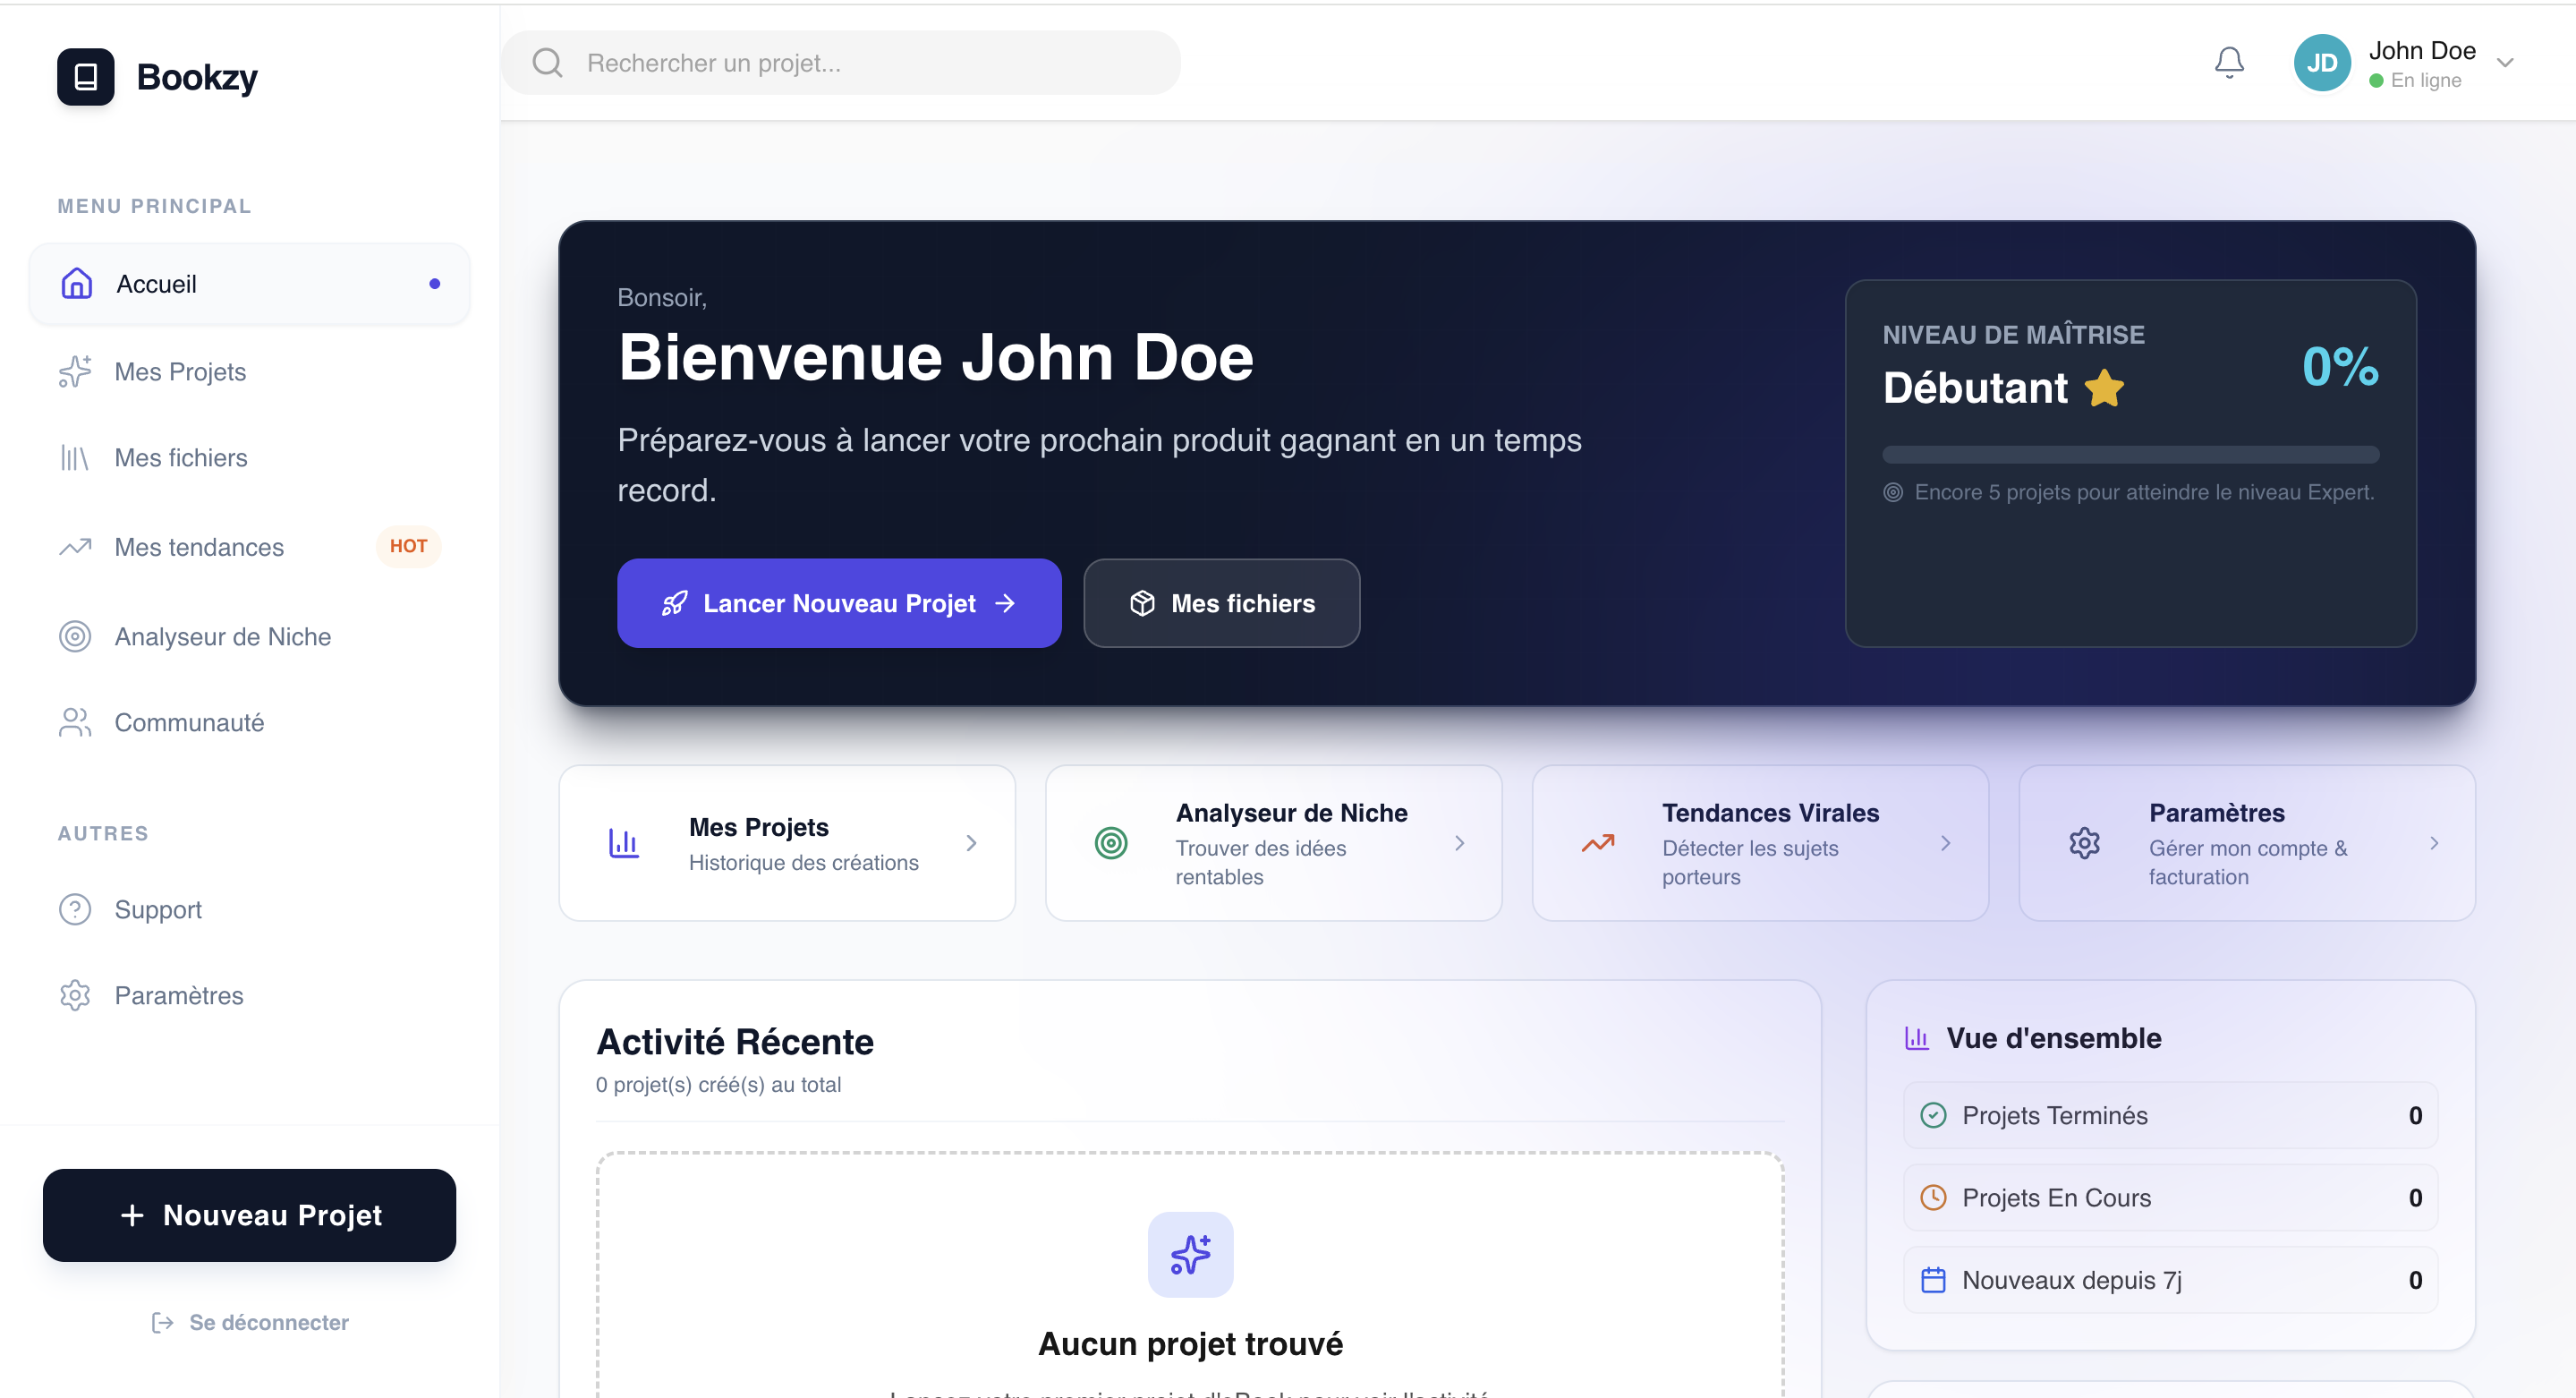Go to Communauté in the sidebar menu
The width and height of the screenshot is (2576, 1398).
tap(189, 722)
